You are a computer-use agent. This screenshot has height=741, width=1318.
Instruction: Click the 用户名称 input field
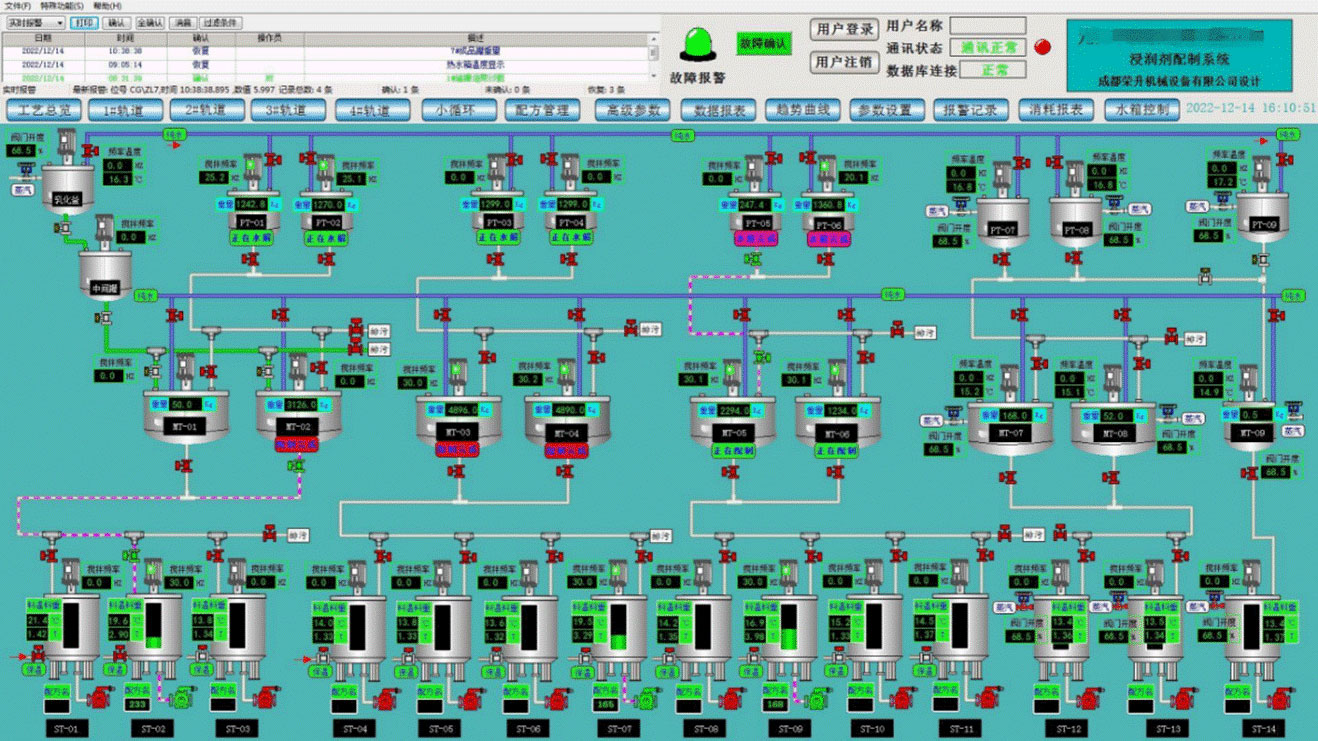(987, 26)
